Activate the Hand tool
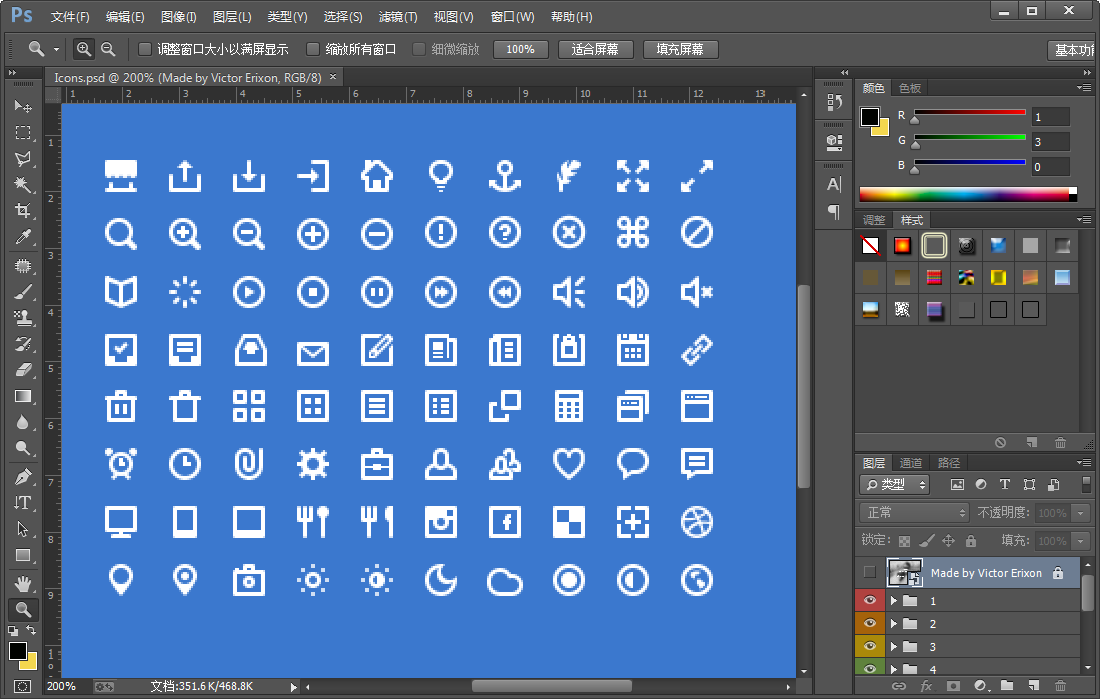The height and width of the screenshot is (699, 1100). (x=22, y=583)
